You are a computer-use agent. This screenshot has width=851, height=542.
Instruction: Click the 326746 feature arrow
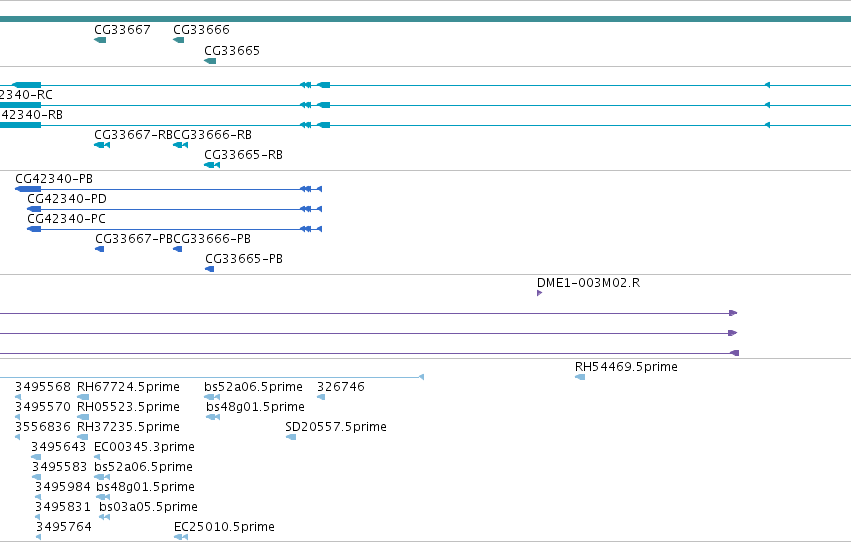coord(321,397)
